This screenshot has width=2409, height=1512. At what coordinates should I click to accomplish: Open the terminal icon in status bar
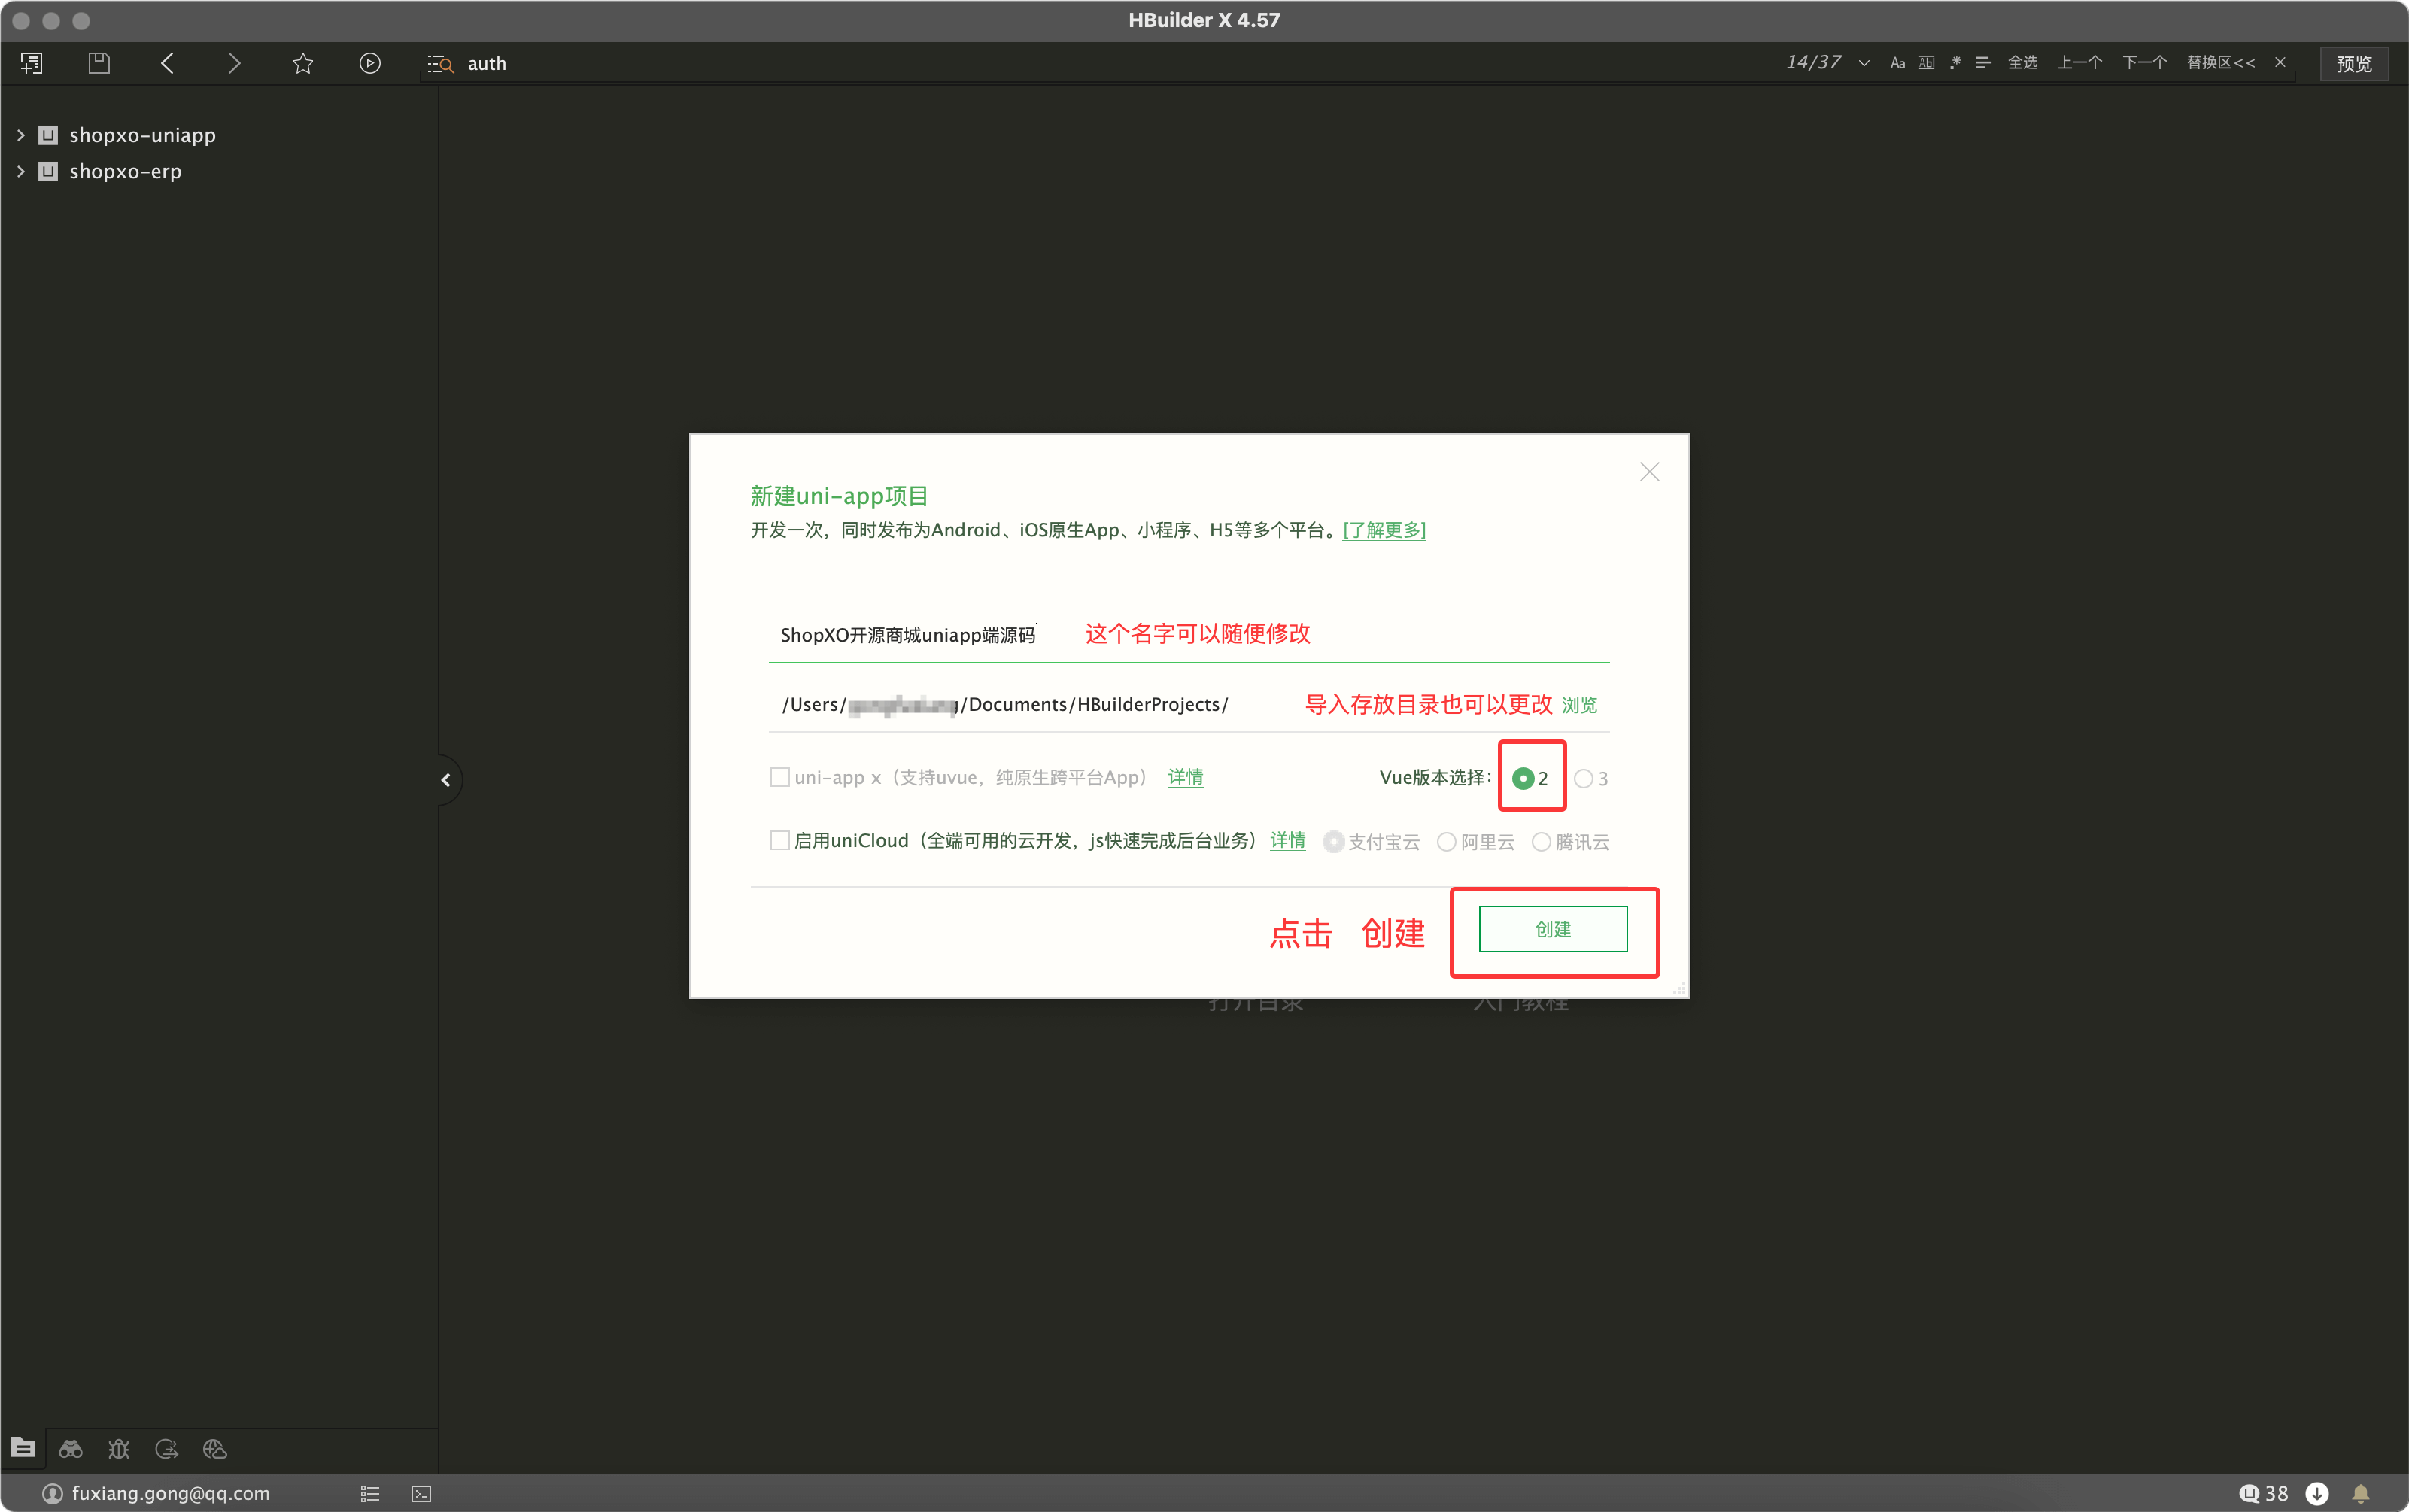pyautogui.click(x=421, y=1493)
